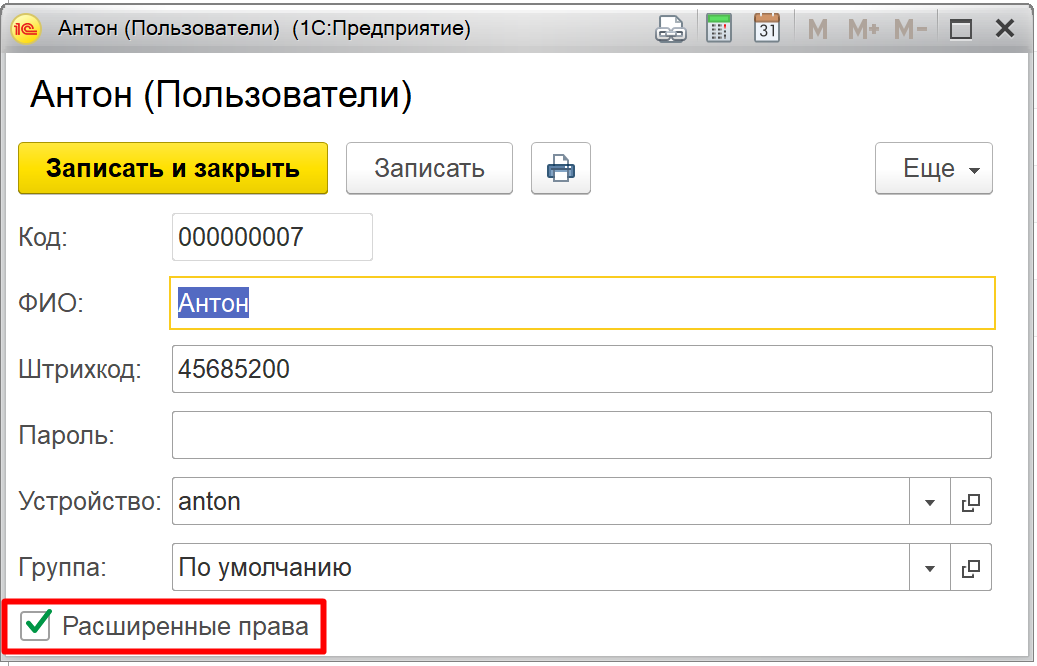
Task: Click the empty Пароль field
Action: pyautogui.click(x=582, y=435)
